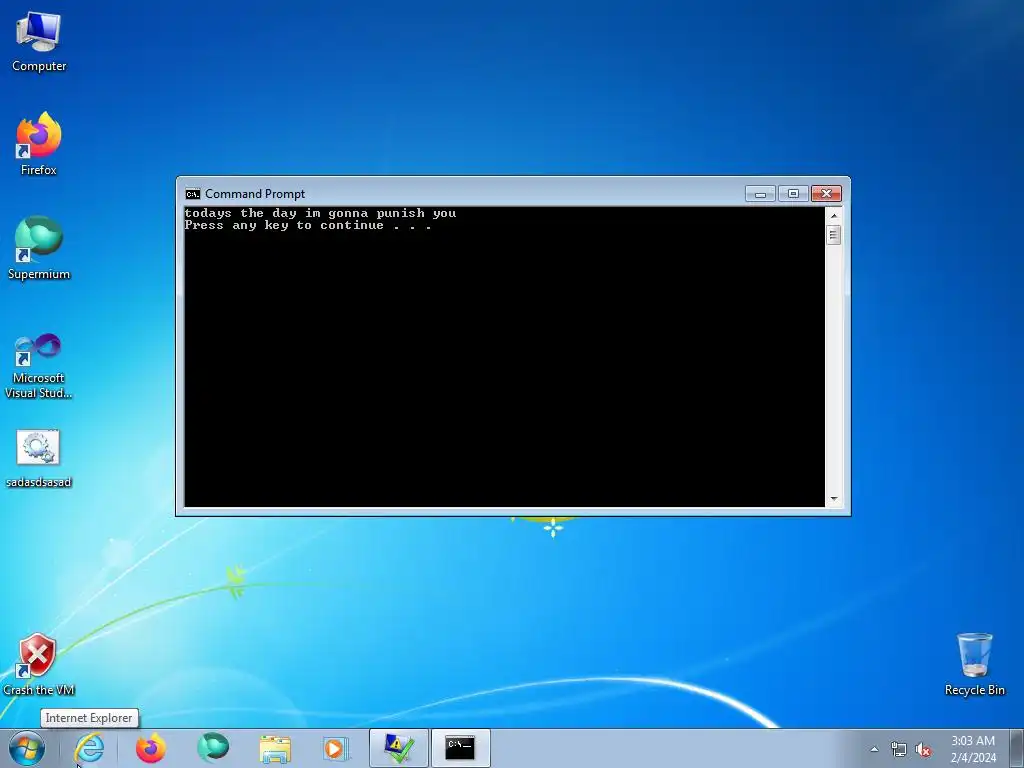
Task: Click the Command Prompt window title text
Action: [255, 194]
